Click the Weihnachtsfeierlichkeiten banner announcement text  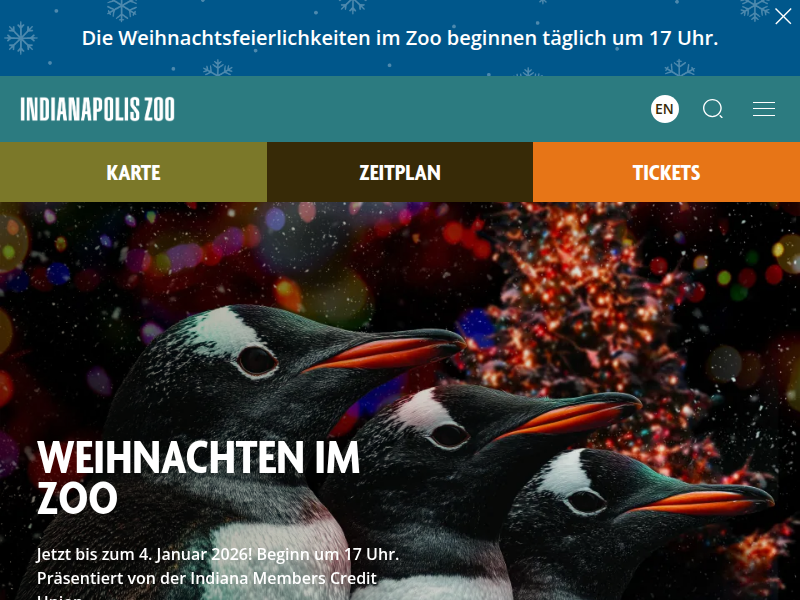pos(400,38)
